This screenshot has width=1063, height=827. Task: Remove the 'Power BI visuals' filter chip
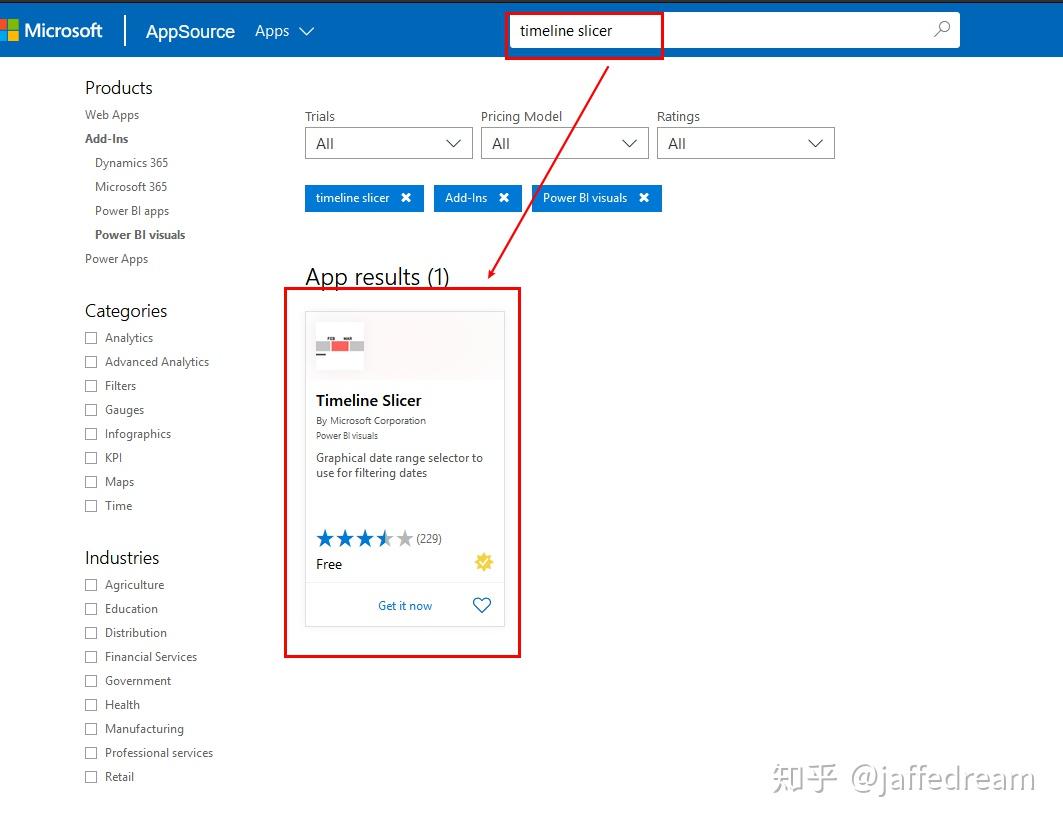coord(644,197)
